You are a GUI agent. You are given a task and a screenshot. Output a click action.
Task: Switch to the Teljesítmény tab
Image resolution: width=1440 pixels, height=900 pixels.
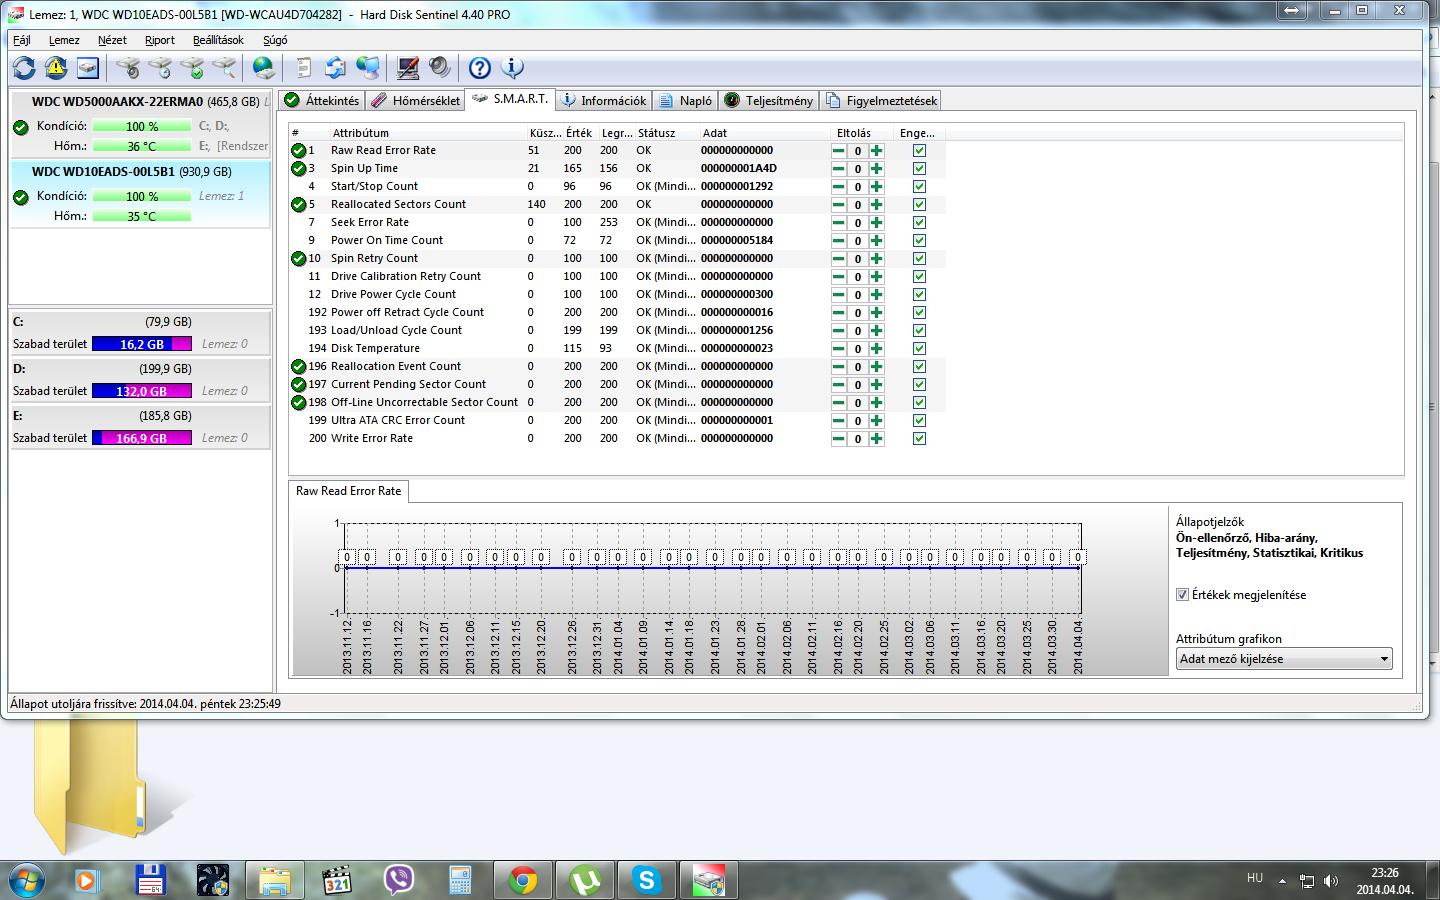768,101
